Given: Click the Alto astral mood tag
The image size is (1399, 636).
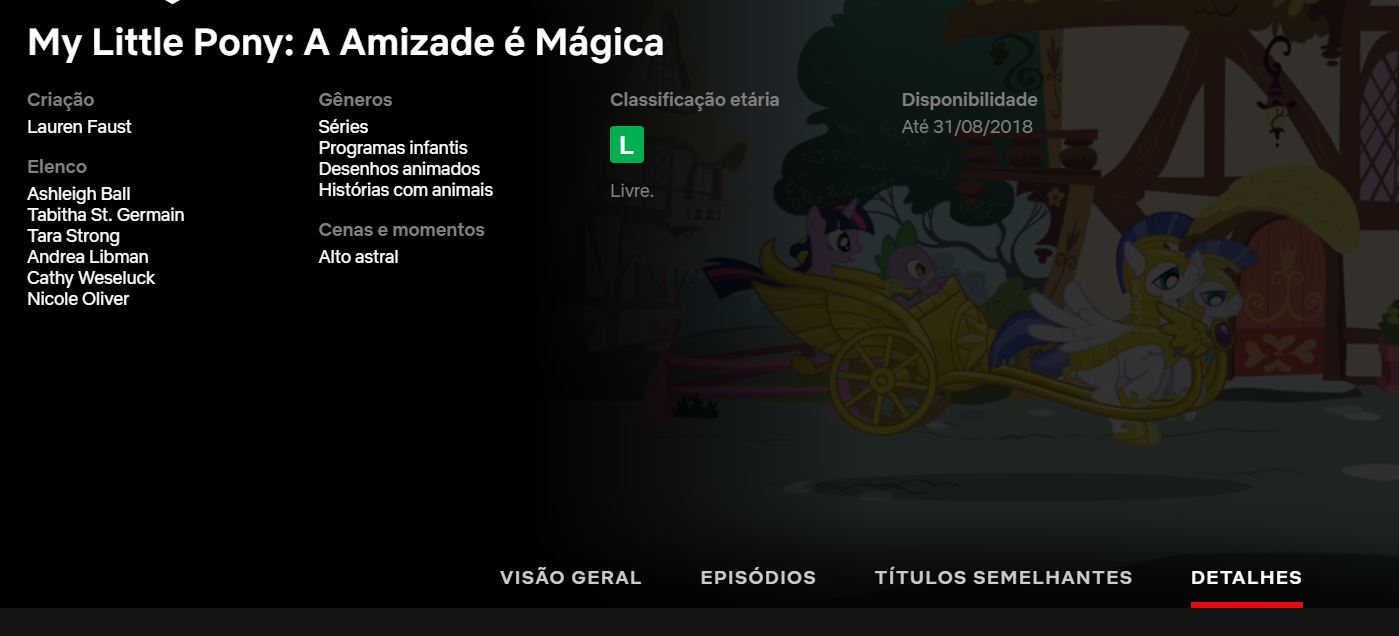Looking at the screenshot, I should click(358, 257).
